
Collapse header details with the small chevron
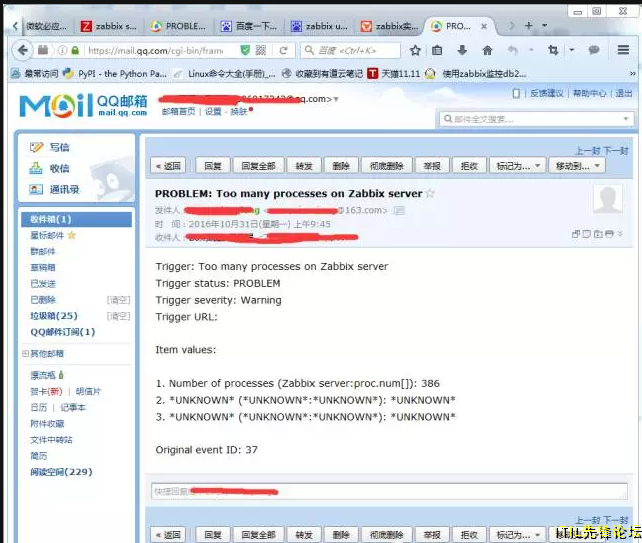(620, 233)
